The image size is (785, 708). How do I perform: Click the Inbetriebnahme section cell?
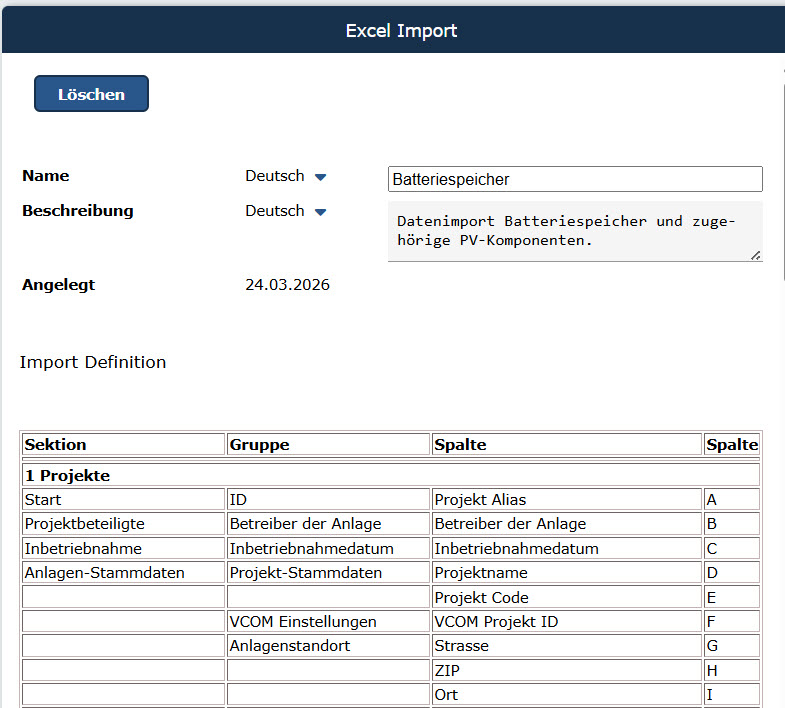click(123, 548)
